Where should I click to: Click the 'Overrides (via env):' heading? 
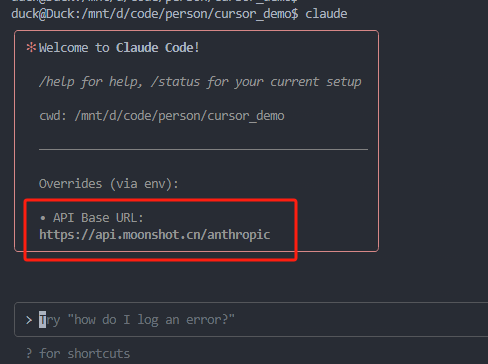click(109, 184)
